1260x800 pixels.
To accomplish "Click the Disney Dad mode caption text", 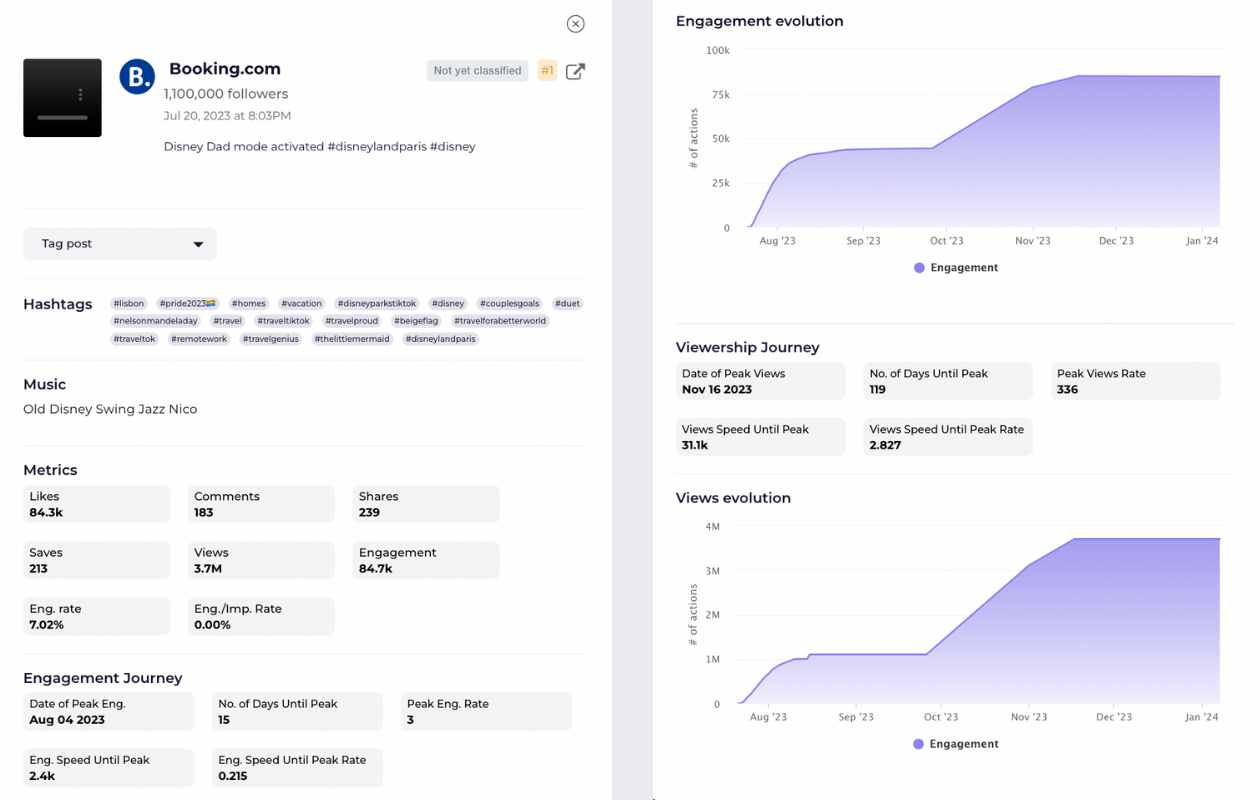I will (x=319, y=146).
